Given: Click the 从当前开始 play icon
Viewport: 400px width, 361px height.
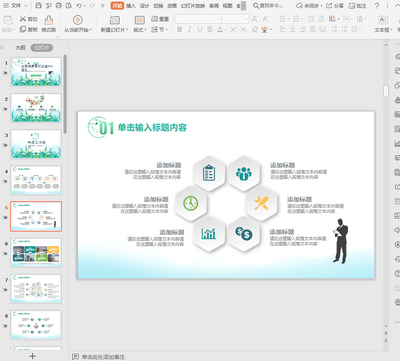Looking at the screenshot, I should pyautogui.click(x=77, y=20).
